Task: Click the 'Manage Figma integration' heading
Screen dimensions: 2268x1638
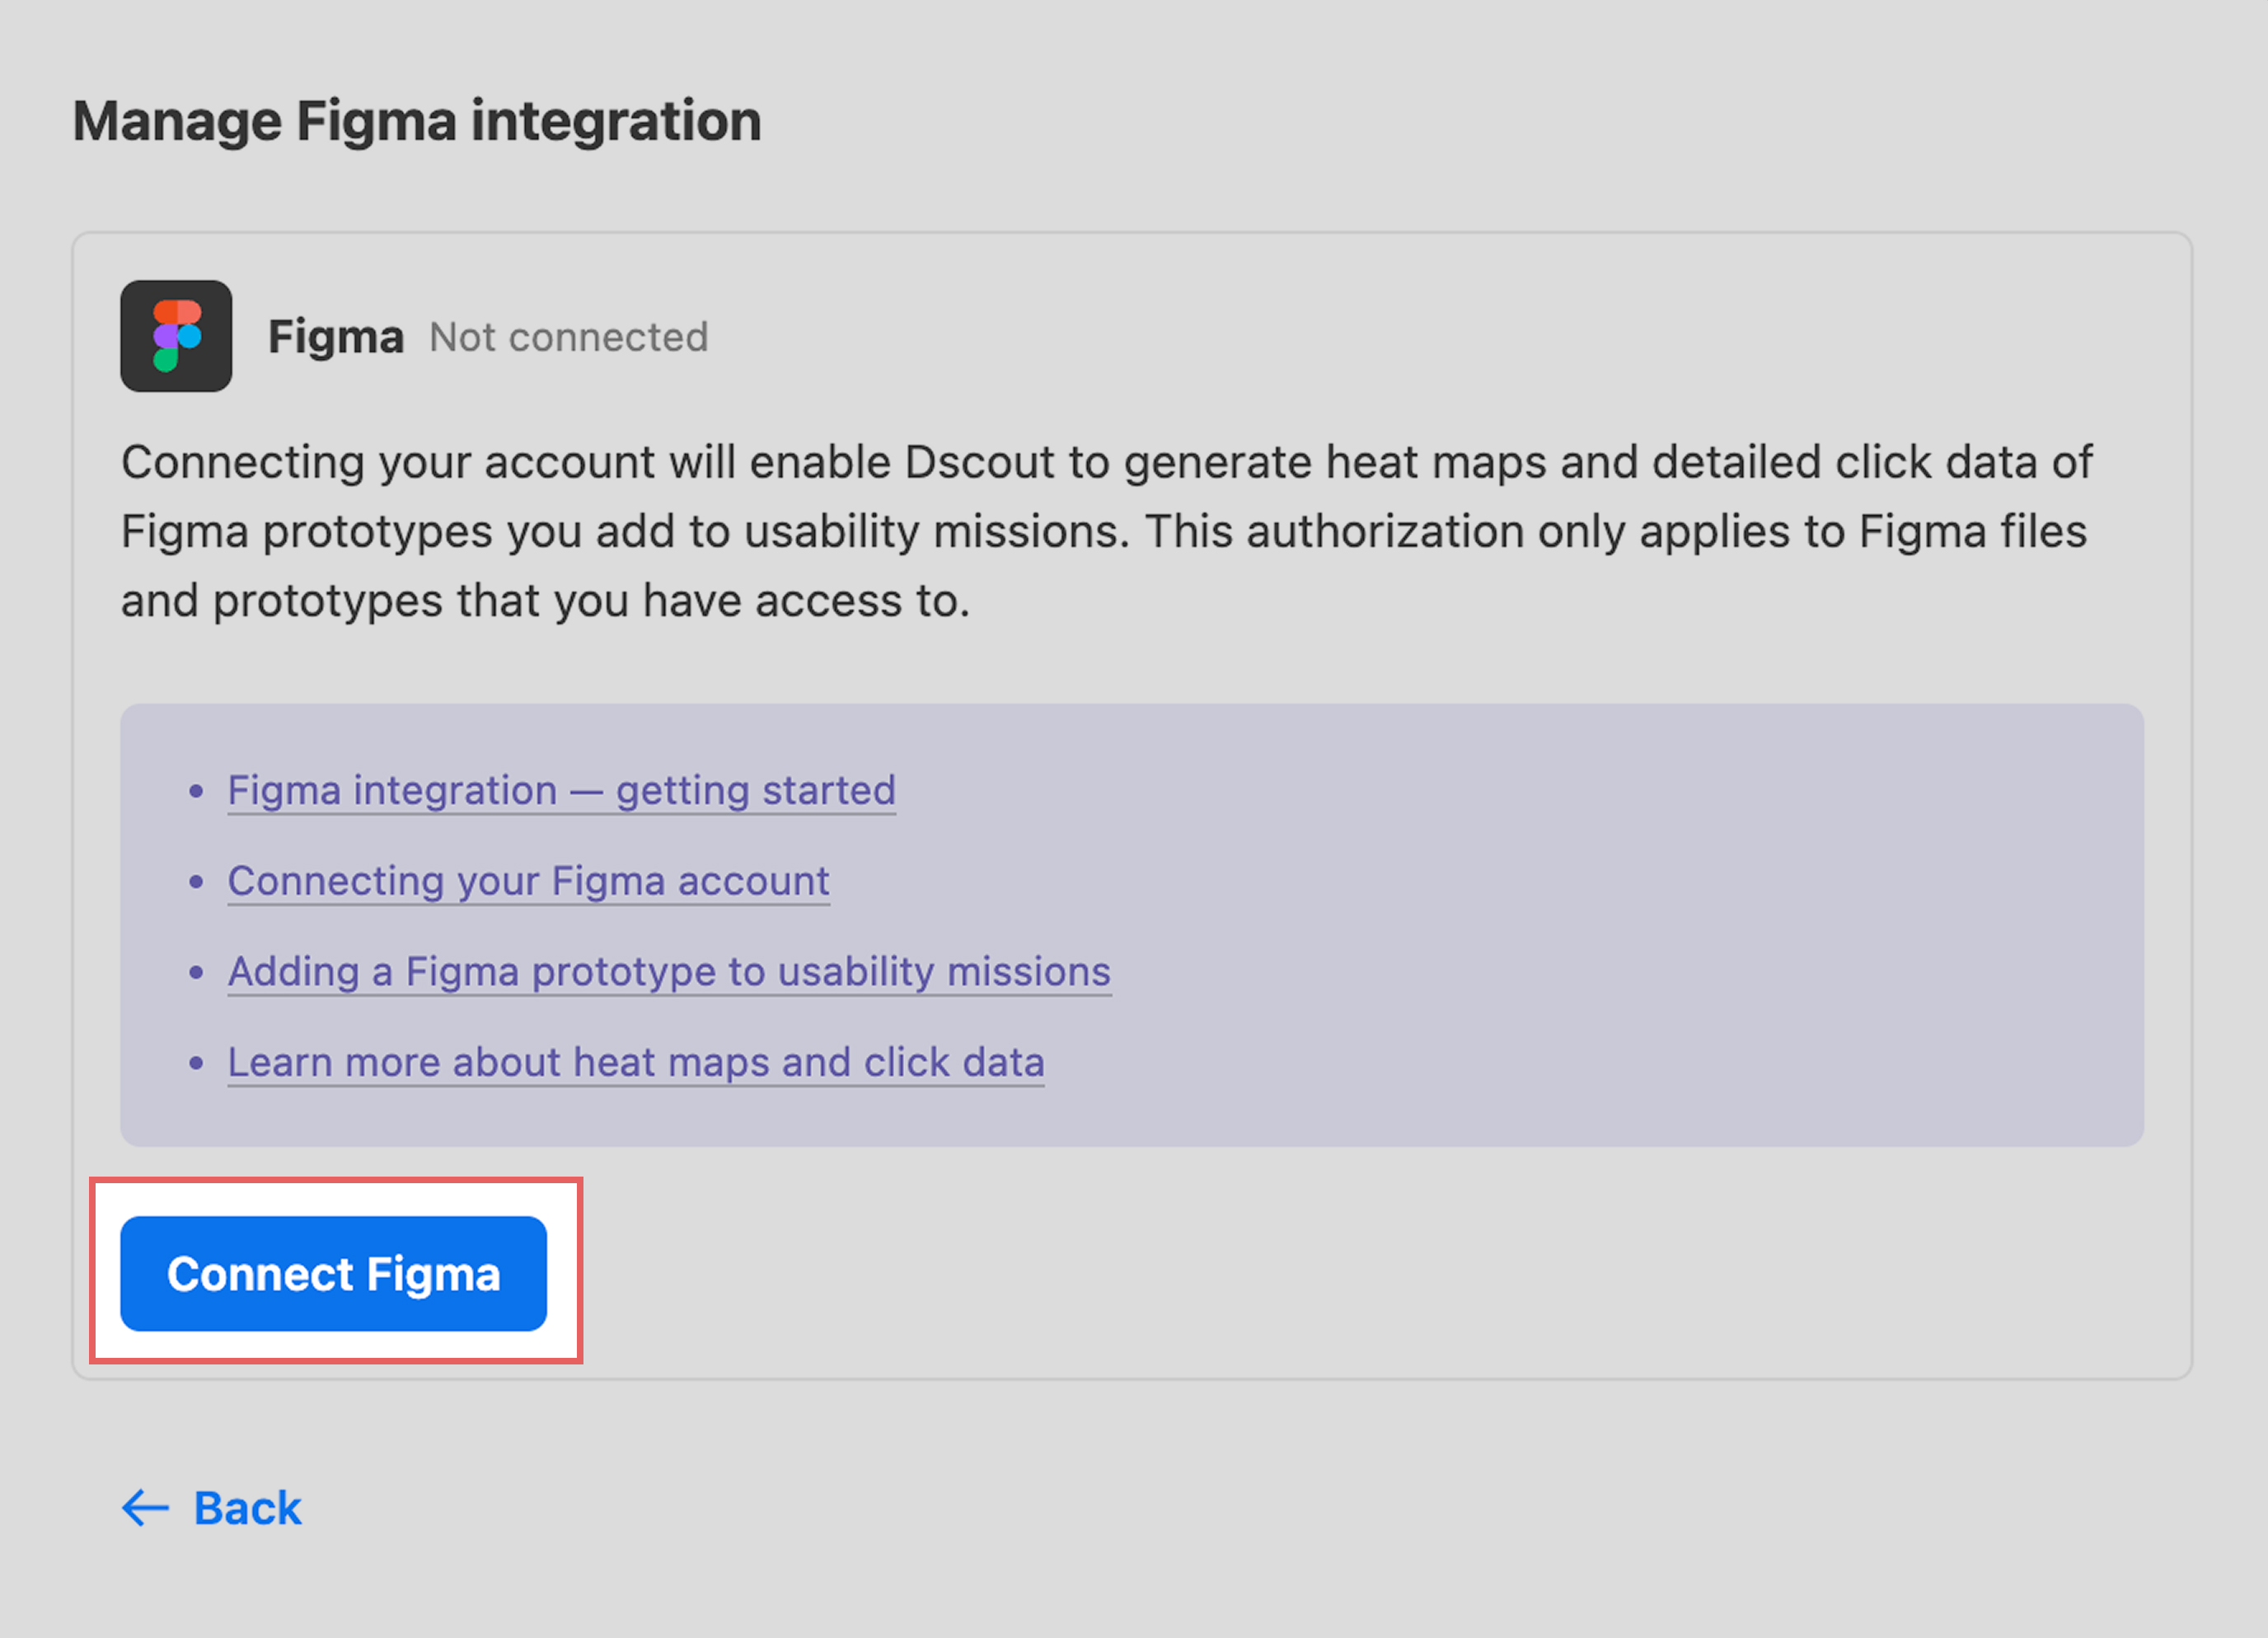Action: coord(417,121)
